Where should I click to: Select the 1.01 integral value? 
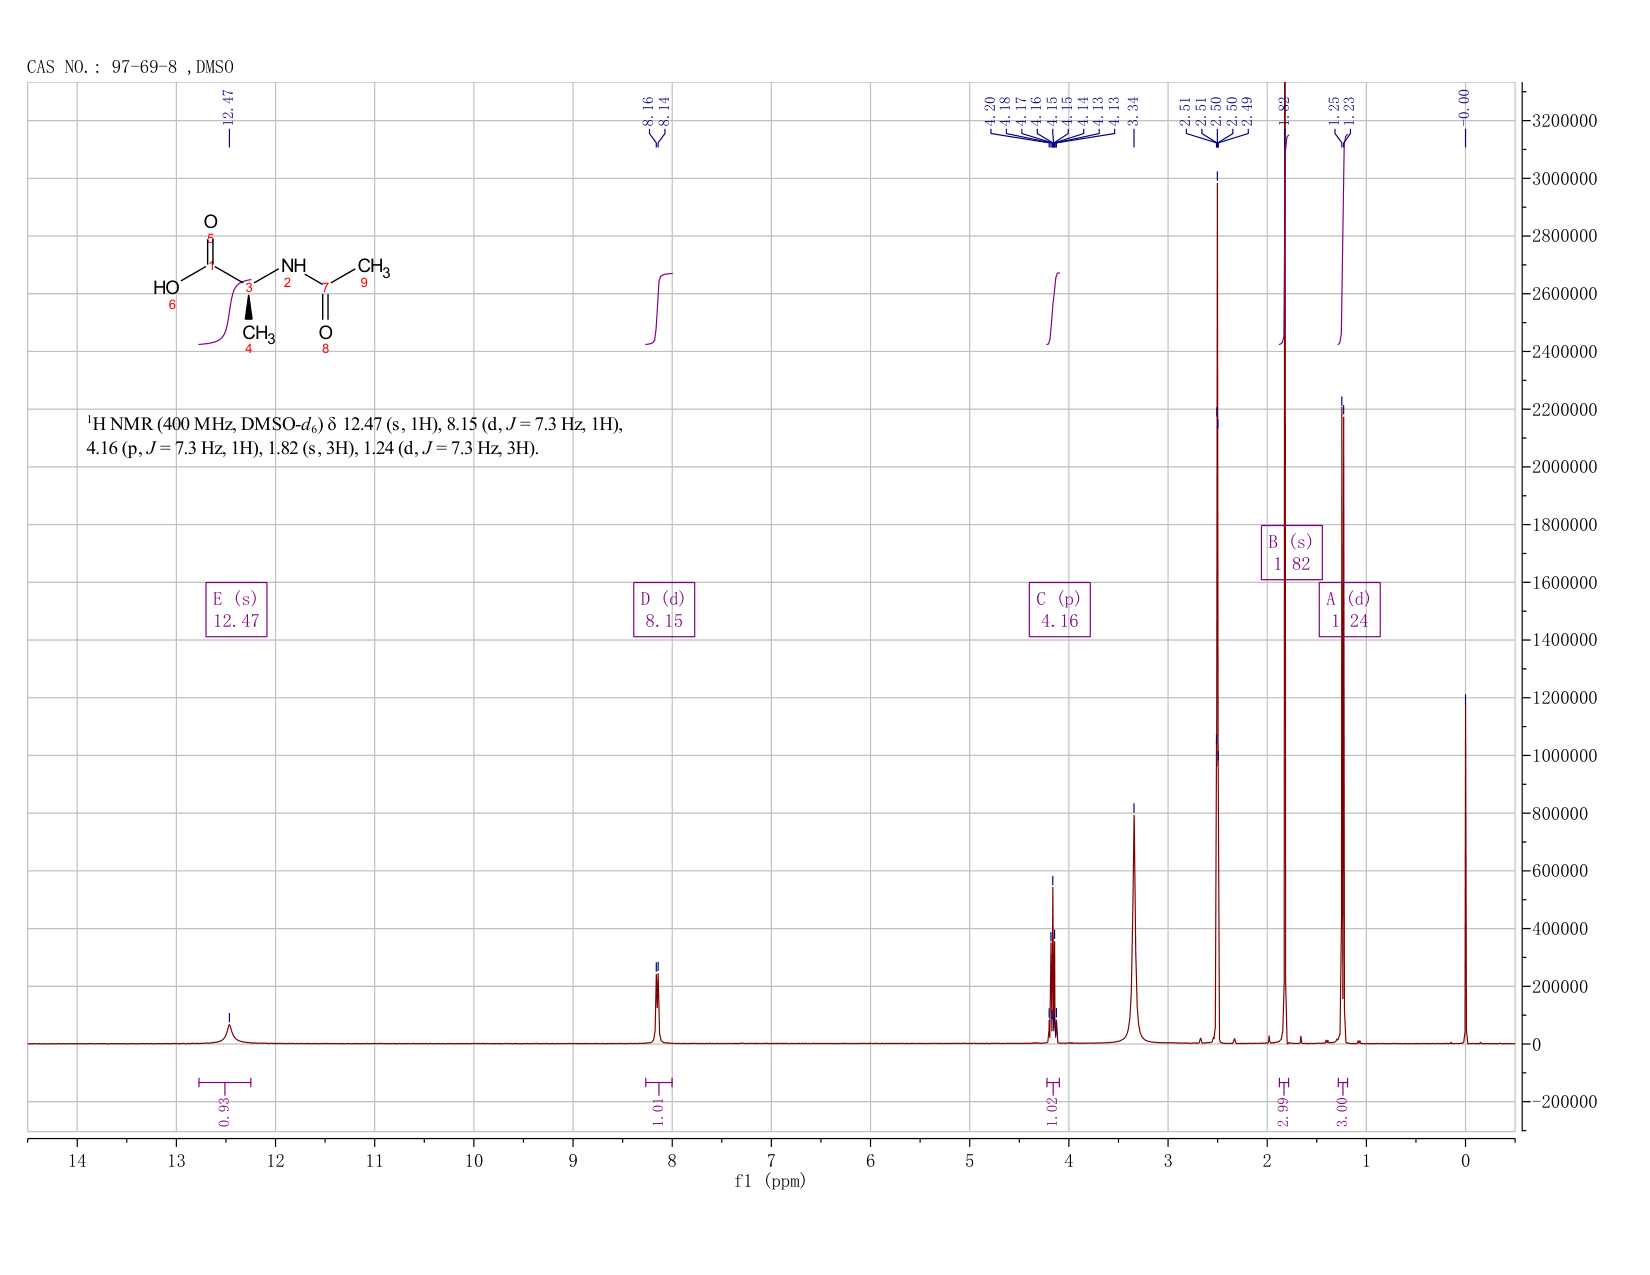coord(658,1111)
